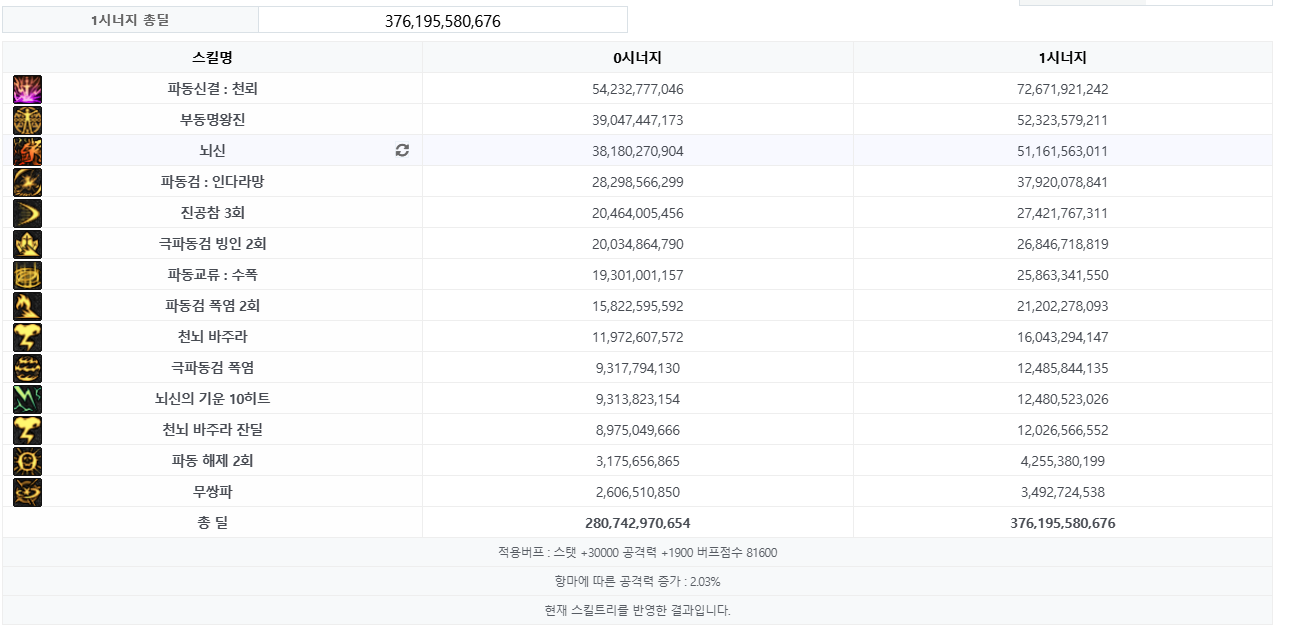Select the 부동명왕진 skill icon

point(27,120)
